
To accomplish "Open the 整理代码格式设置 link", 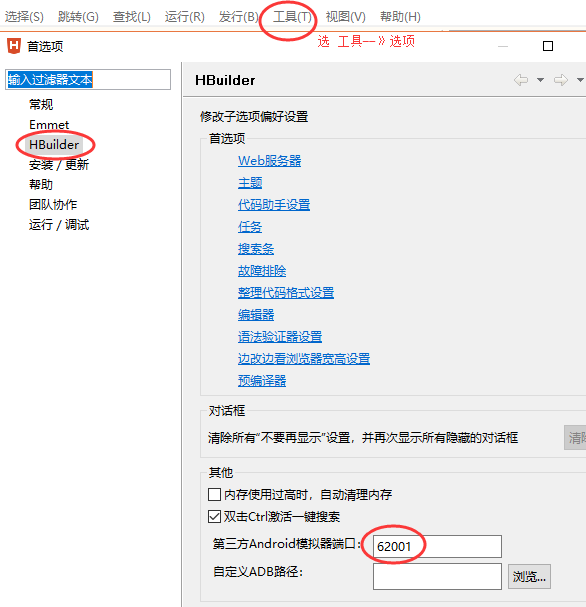I will (286, 293).
